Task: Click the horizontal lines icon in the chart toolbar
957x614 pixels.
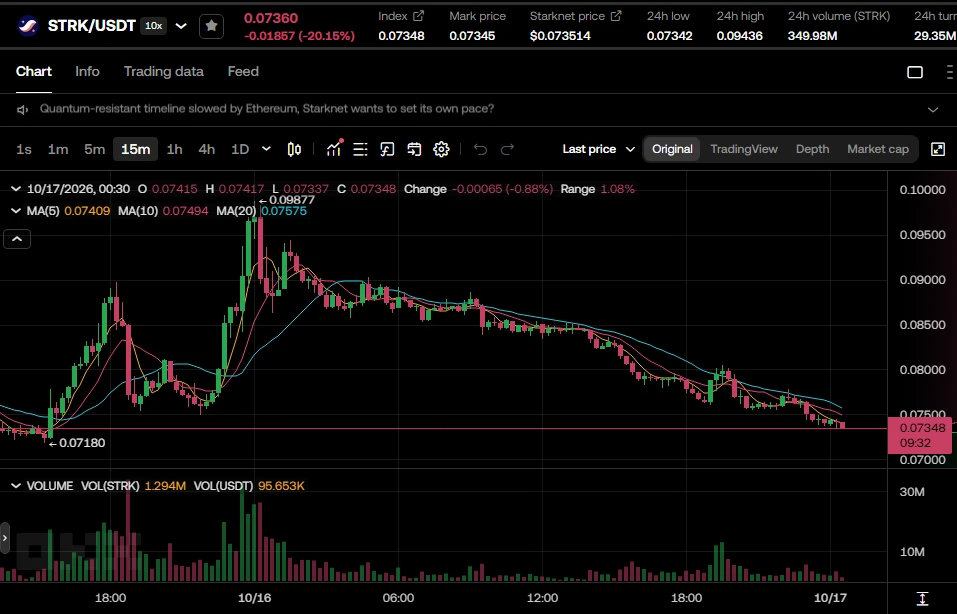Action: point(360,149)
